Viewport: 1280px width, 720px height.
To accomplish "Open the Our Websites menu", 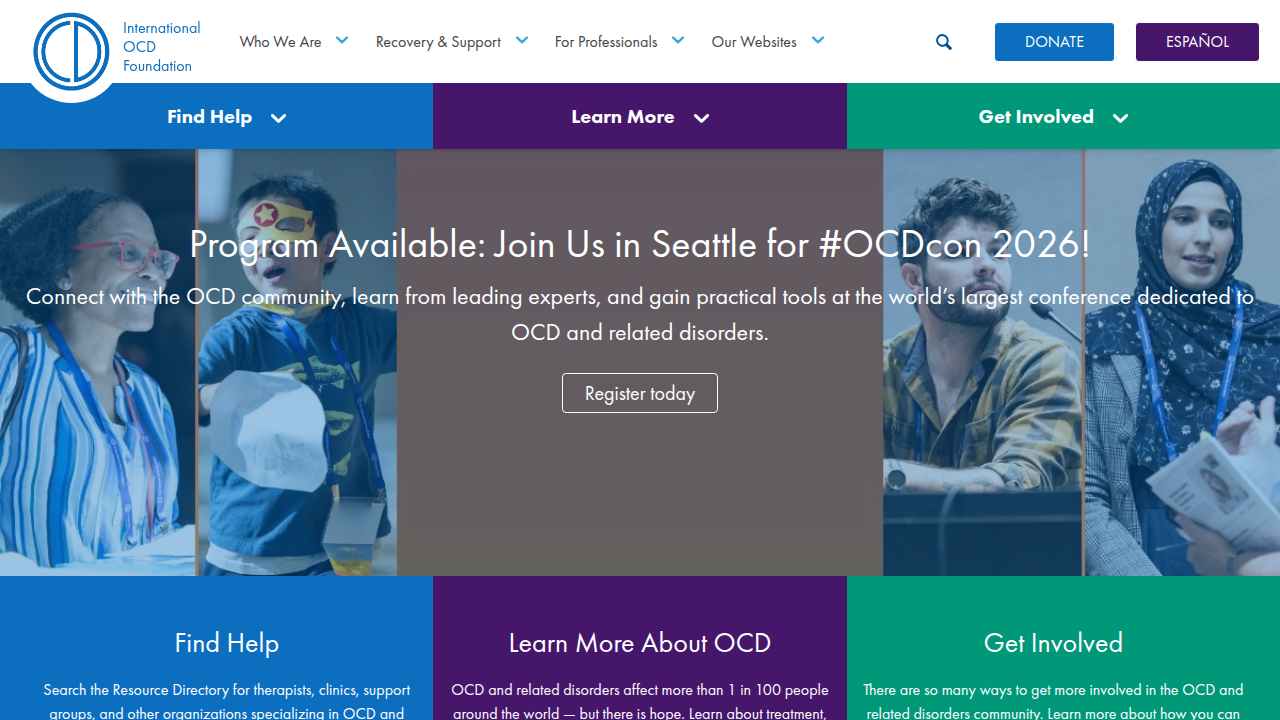I will (x=754, y=42).
